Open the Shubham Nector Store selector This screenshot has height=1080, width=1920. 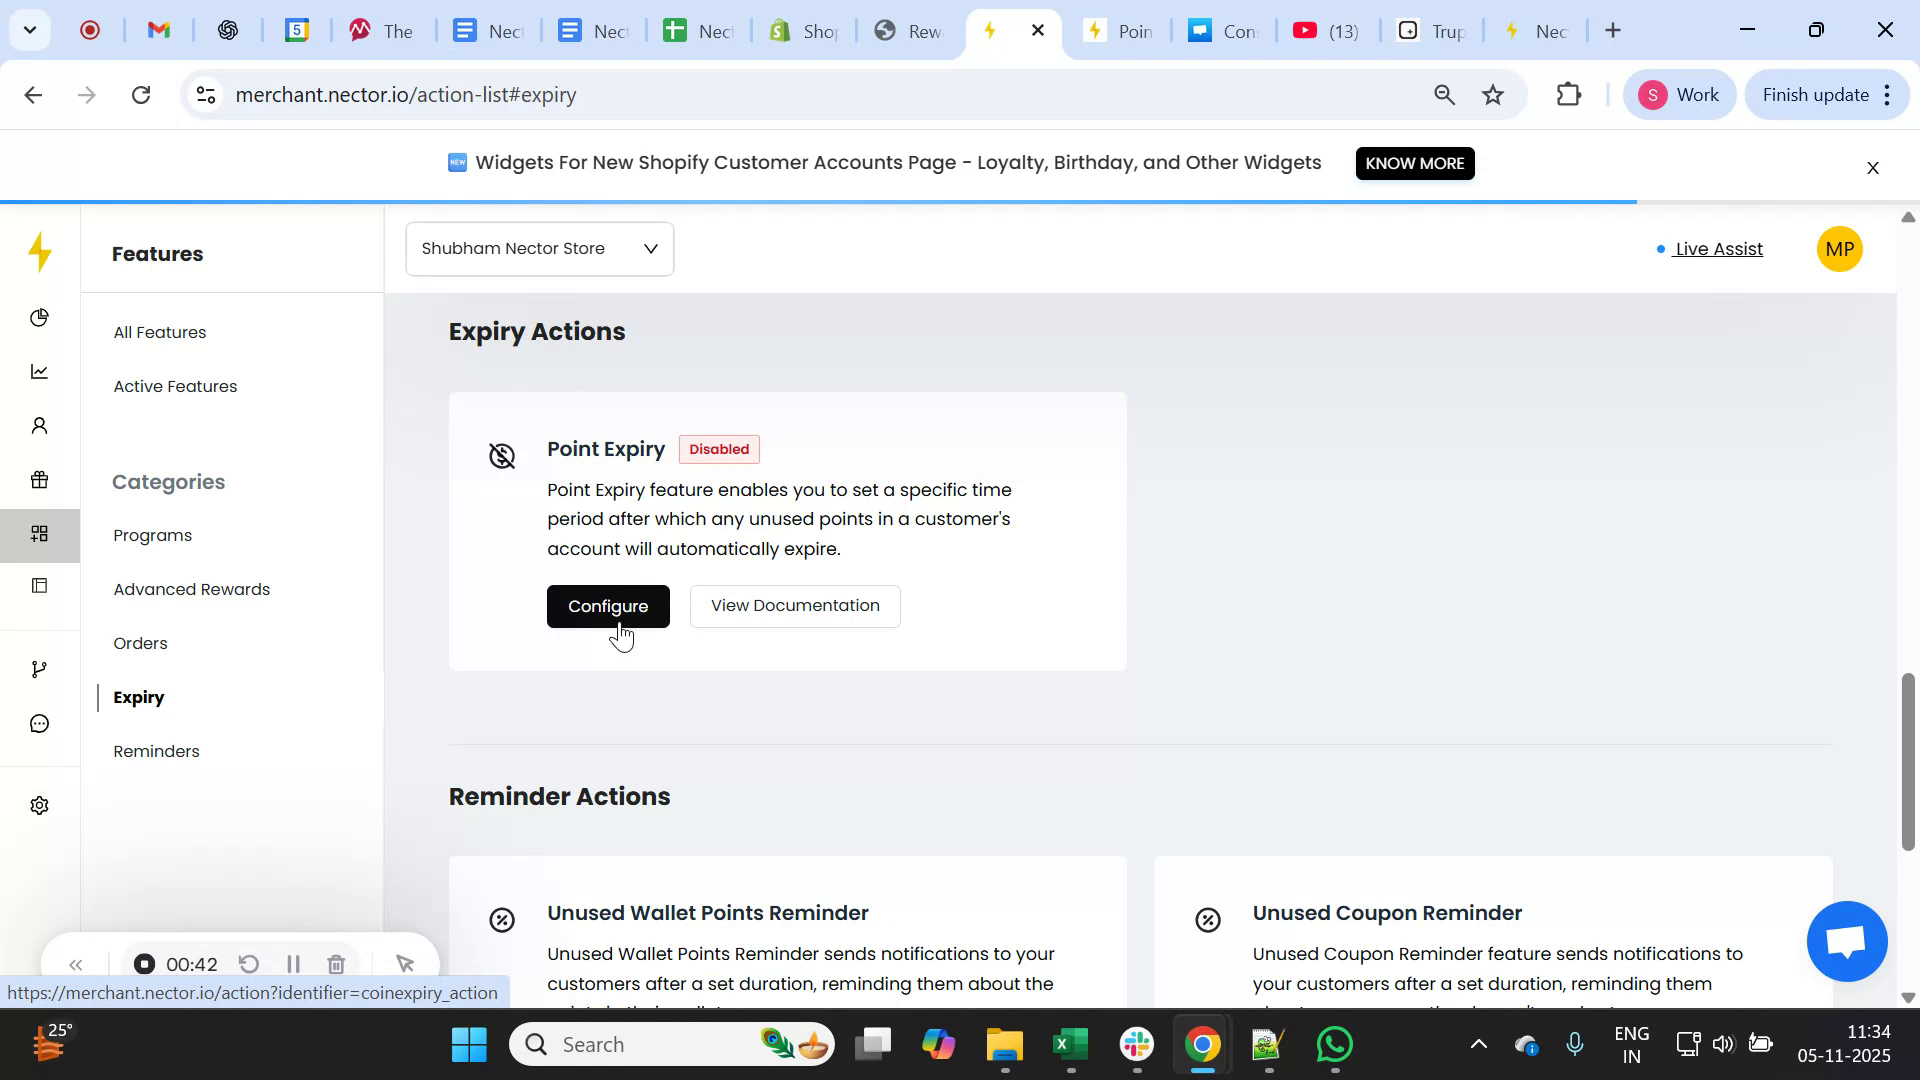pos(539,248)
